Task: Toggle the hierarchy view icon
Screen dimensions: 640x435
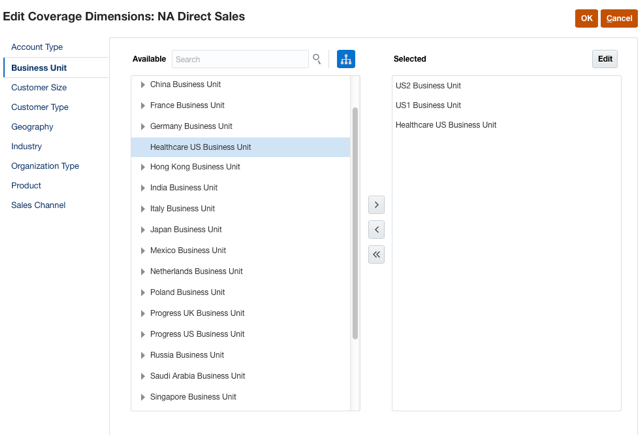Action: point(346,59)
